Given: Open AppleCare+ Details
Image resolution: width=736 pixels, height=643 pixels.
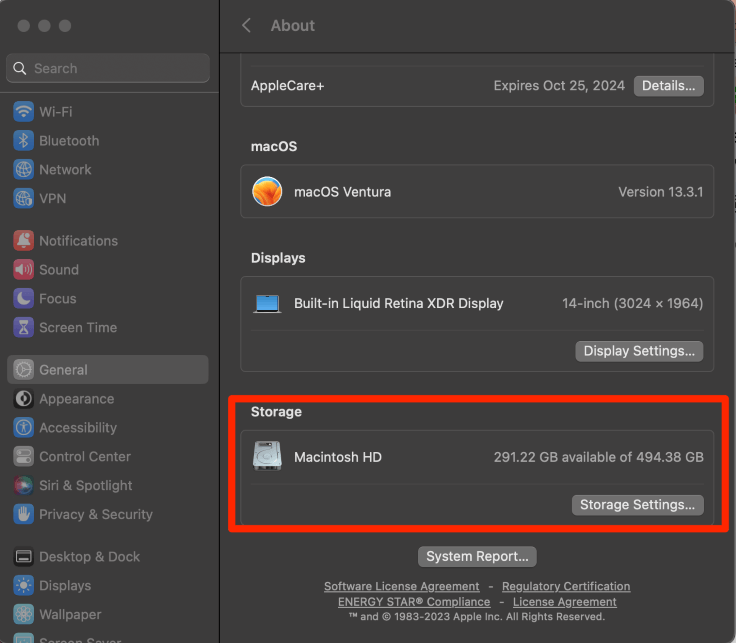Looking at the screenshot, I should [668, 86].
